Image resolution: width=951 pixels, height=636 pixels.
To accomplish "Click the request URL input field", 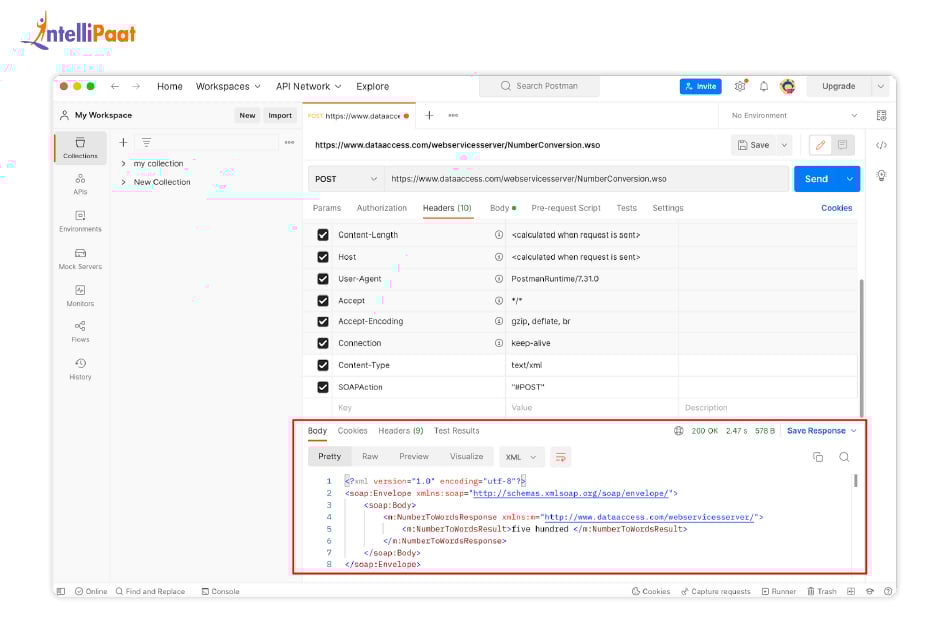I will coord(586,179).
